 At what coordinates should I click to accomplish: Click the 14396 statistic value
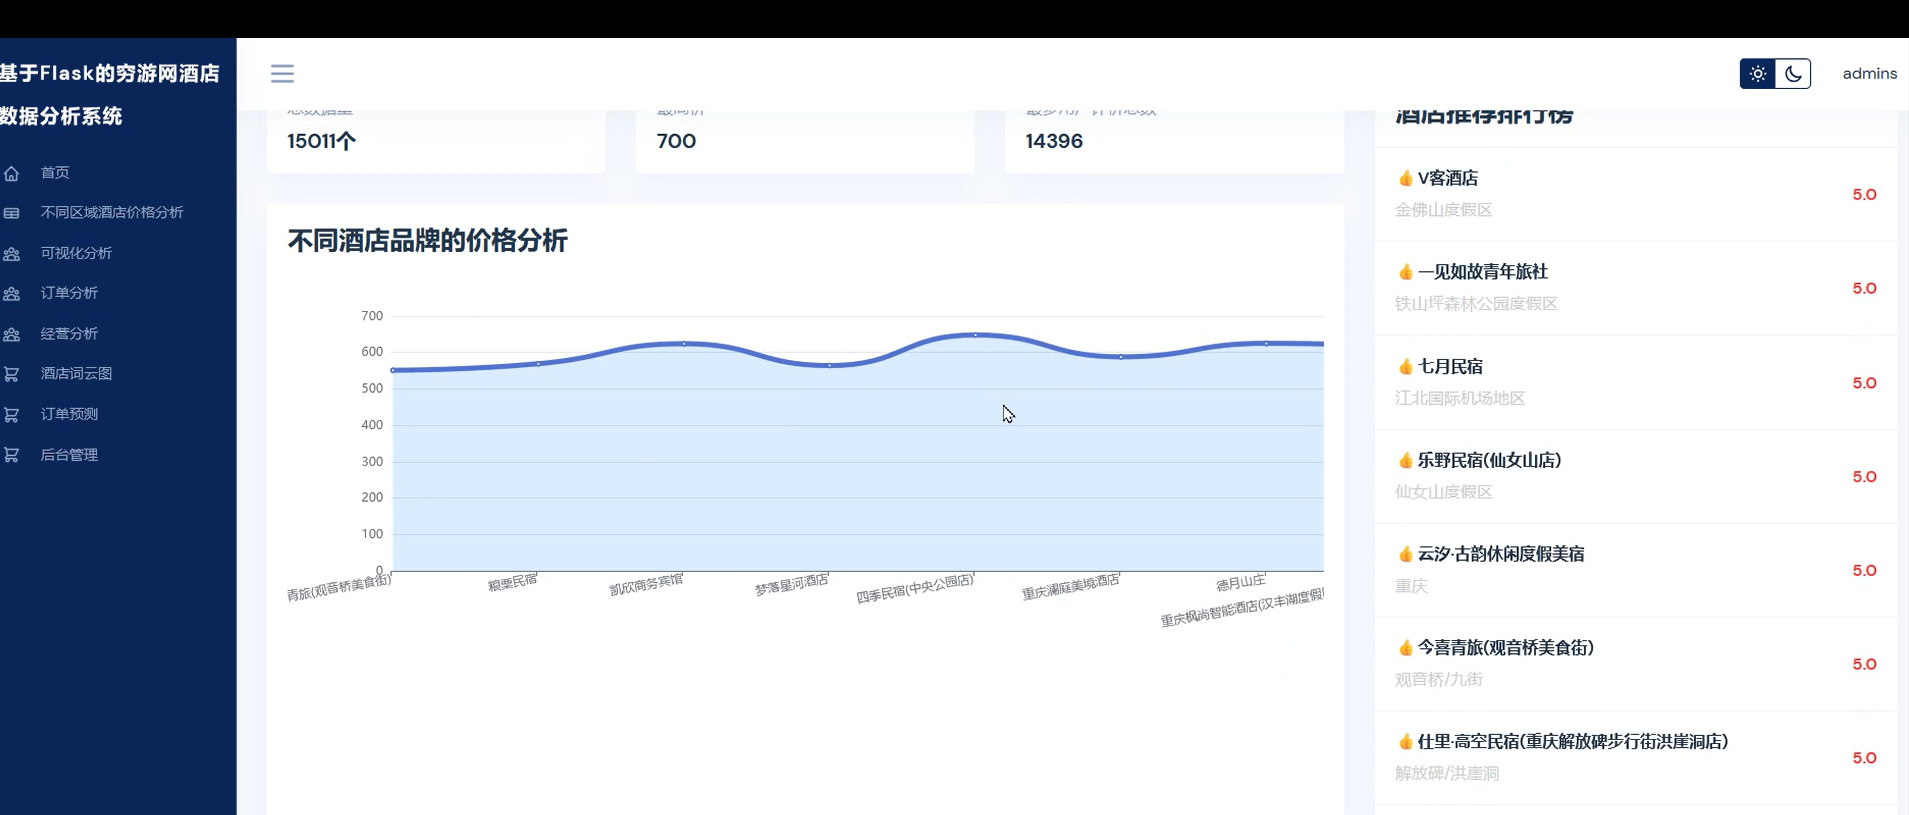click(1054, 141)
